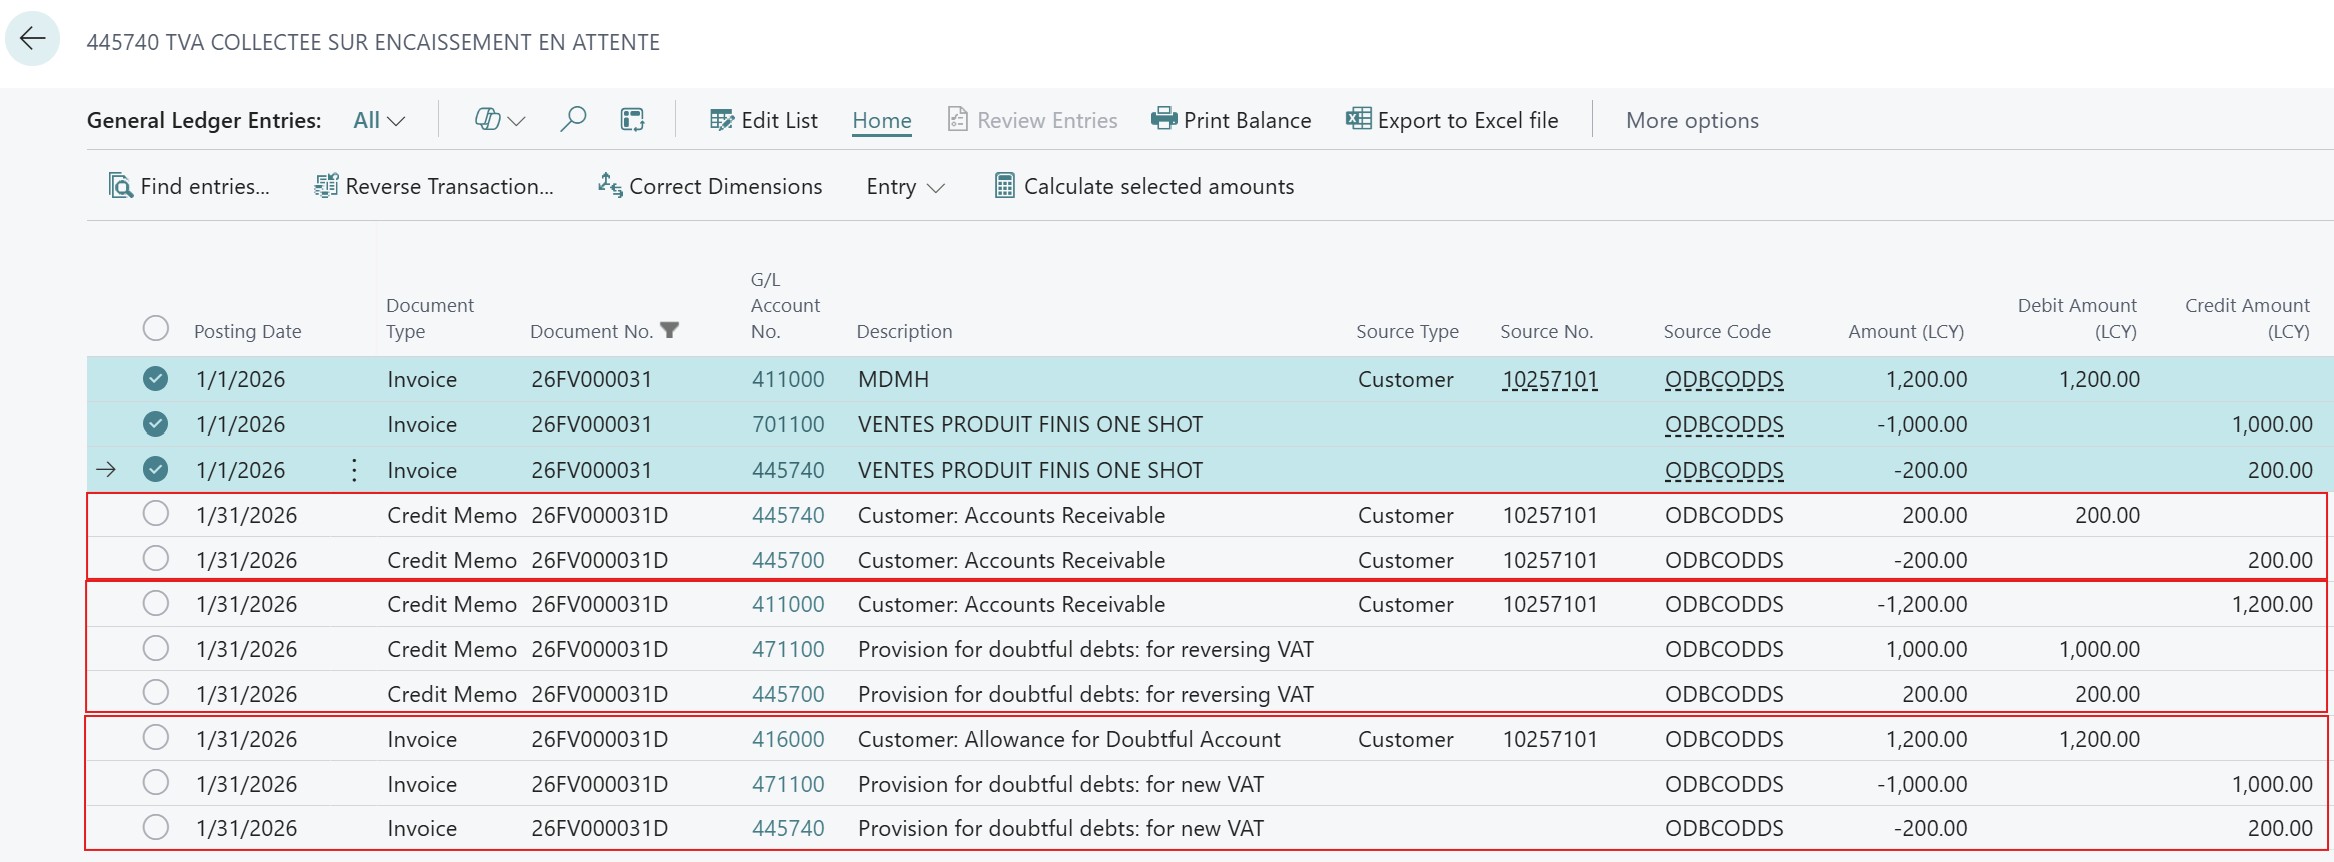Click Print Balance printer icon
2334x862 pixels.
[x=1163, y=120]
